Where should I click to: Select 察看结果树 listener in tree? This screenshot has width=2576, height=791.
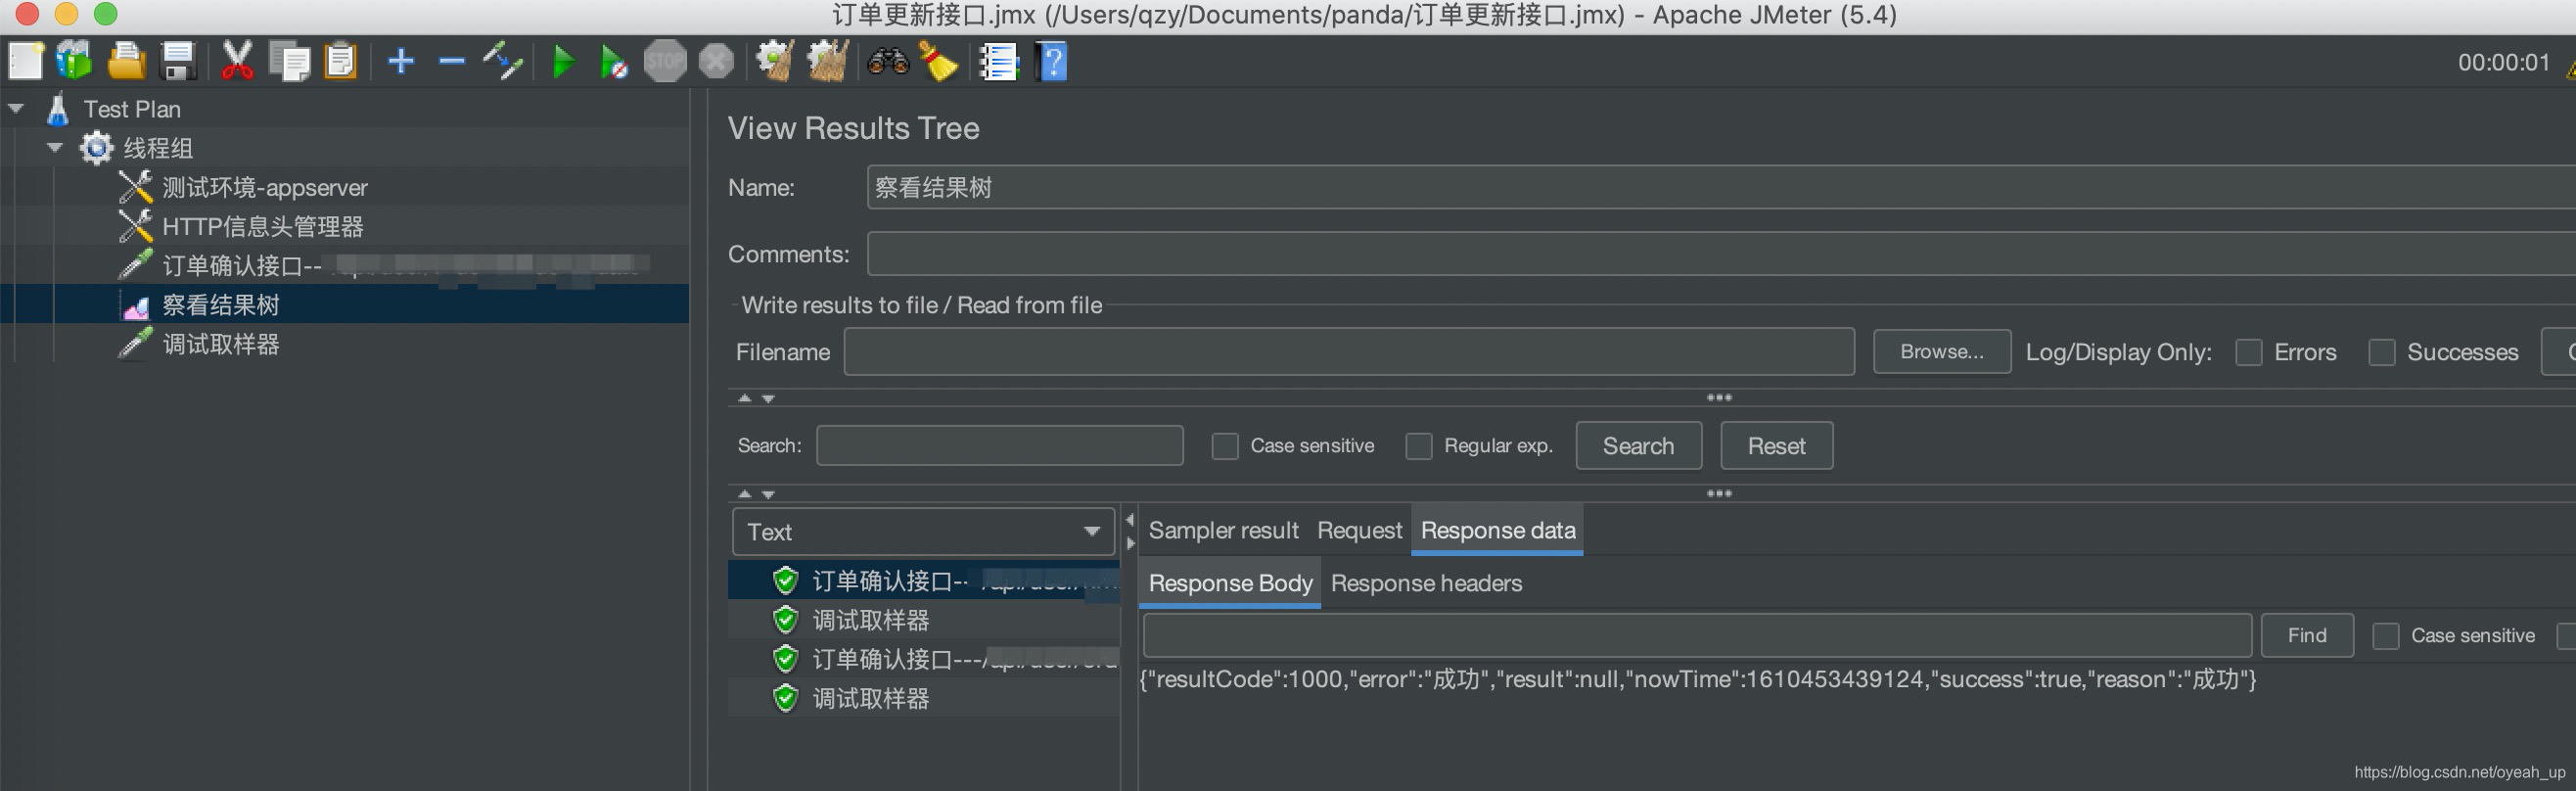tap(220, 305)
